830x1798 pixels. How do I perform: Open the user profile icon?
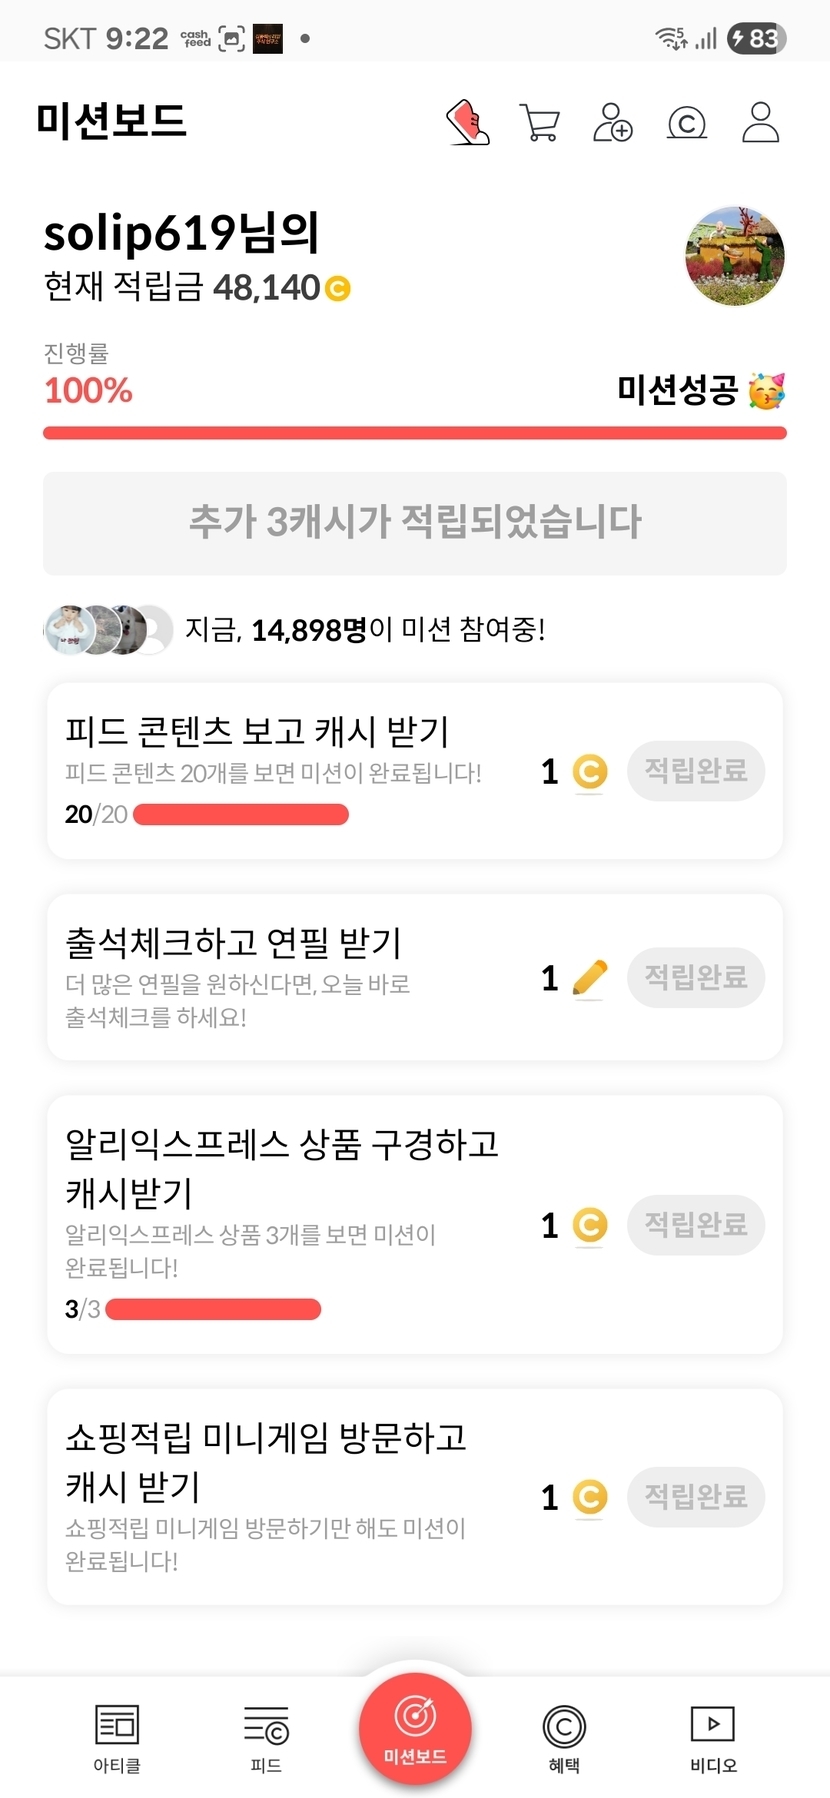click(x=760, y=123)
